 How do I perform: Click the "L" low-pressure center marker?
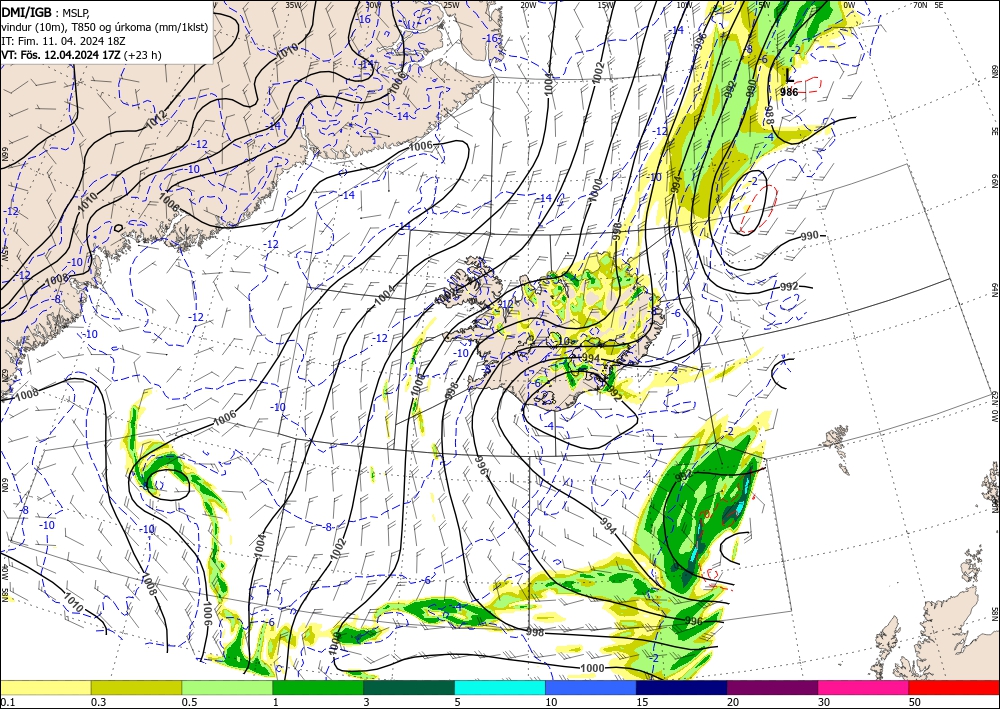click(790, 77)
